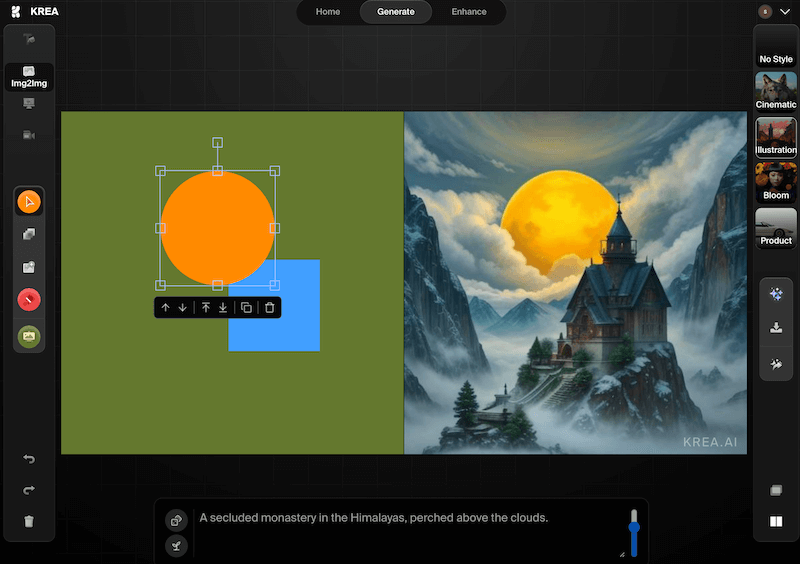
Task: Expand the account dropdown chevron
Action: (784, 12)
